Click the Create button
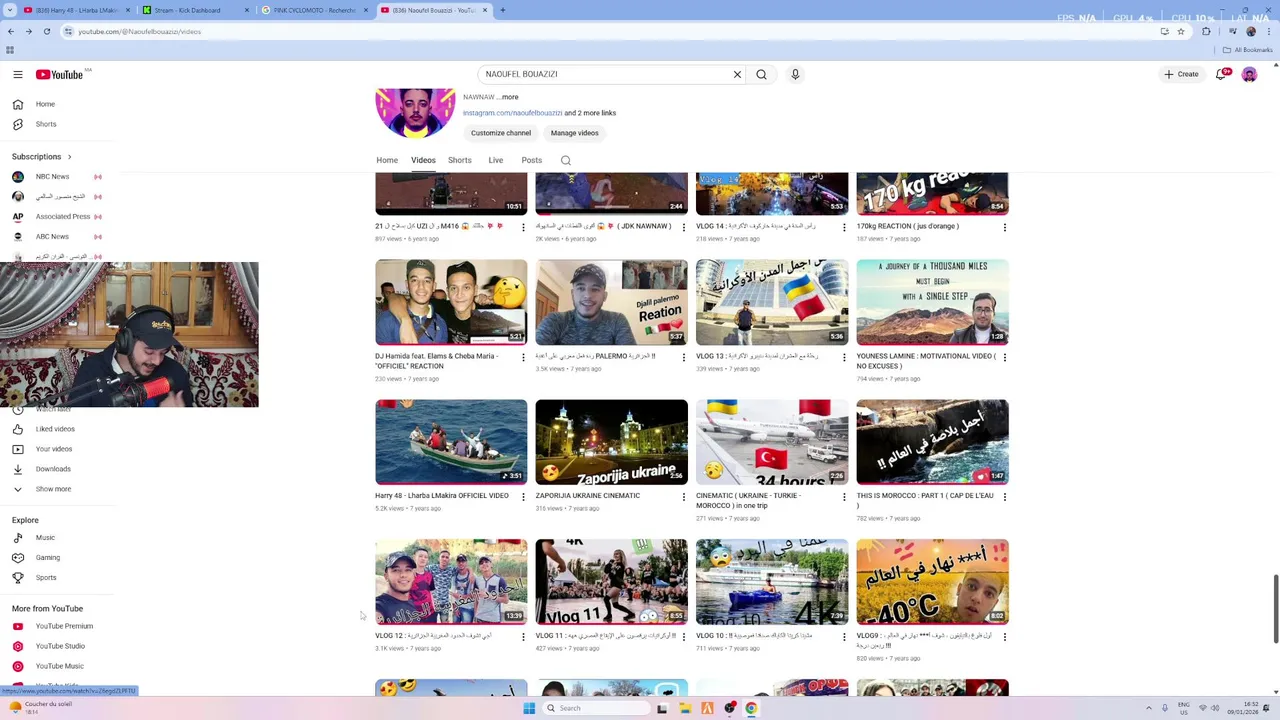Viewport: 1280px width, 720px height. pyautogui.click(x=1181, y=74)
